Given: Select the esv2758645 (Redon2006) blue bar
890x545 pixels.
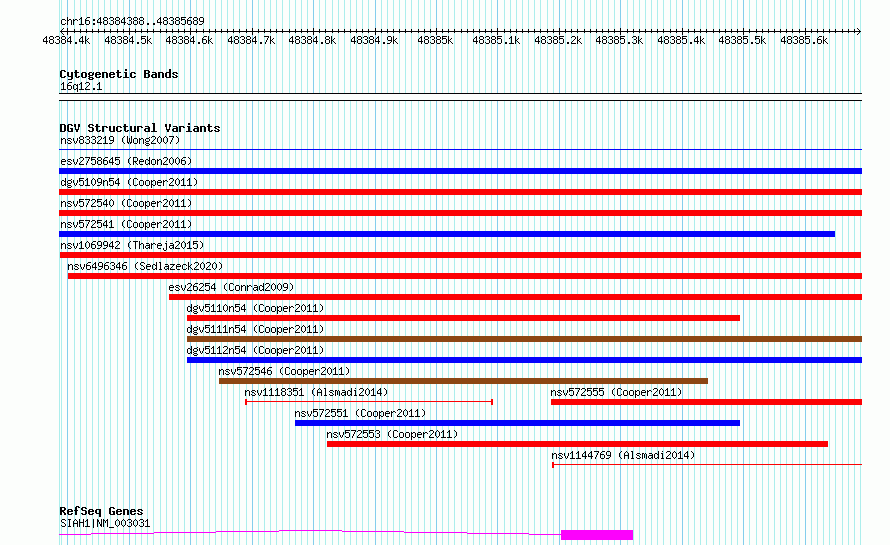Looking at the screenshot, I should [x=460, y=171].
